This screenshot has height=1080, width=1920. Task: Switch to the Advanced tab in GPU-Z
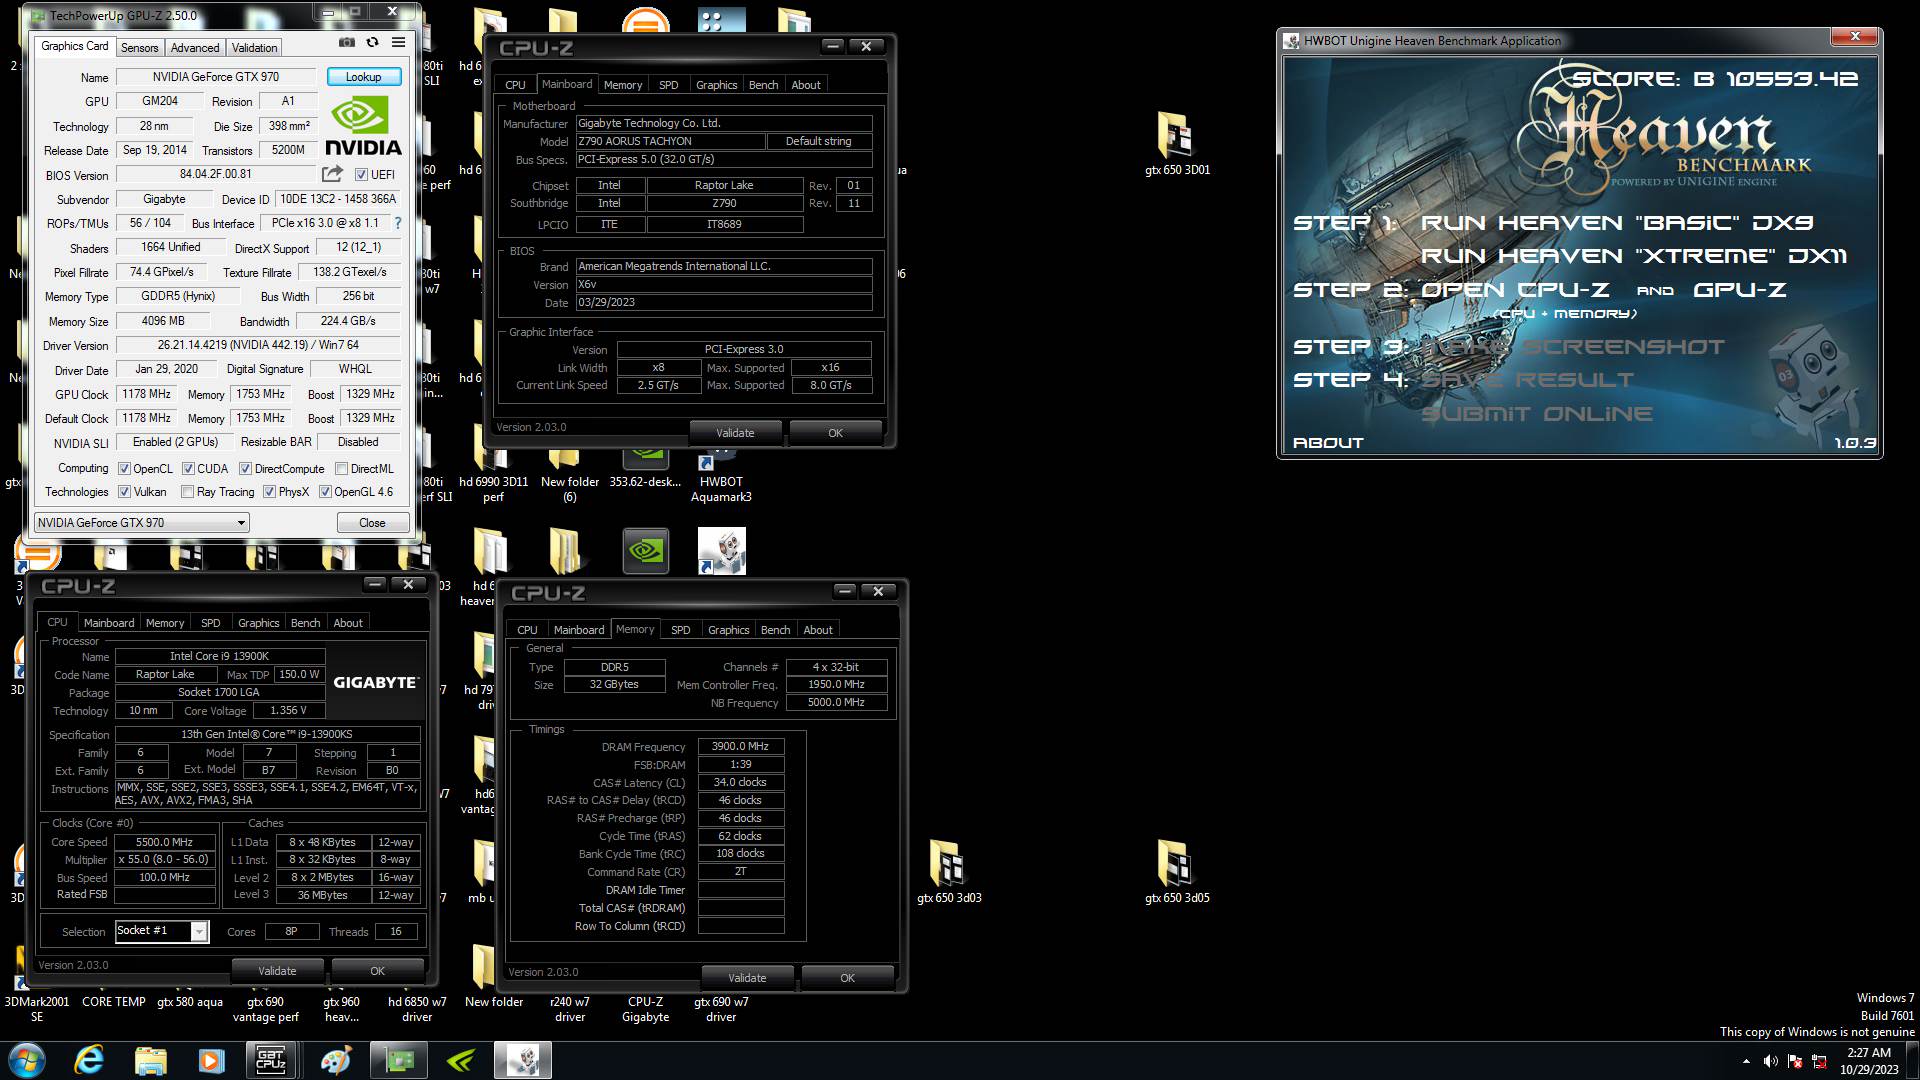tap(195, 47)
